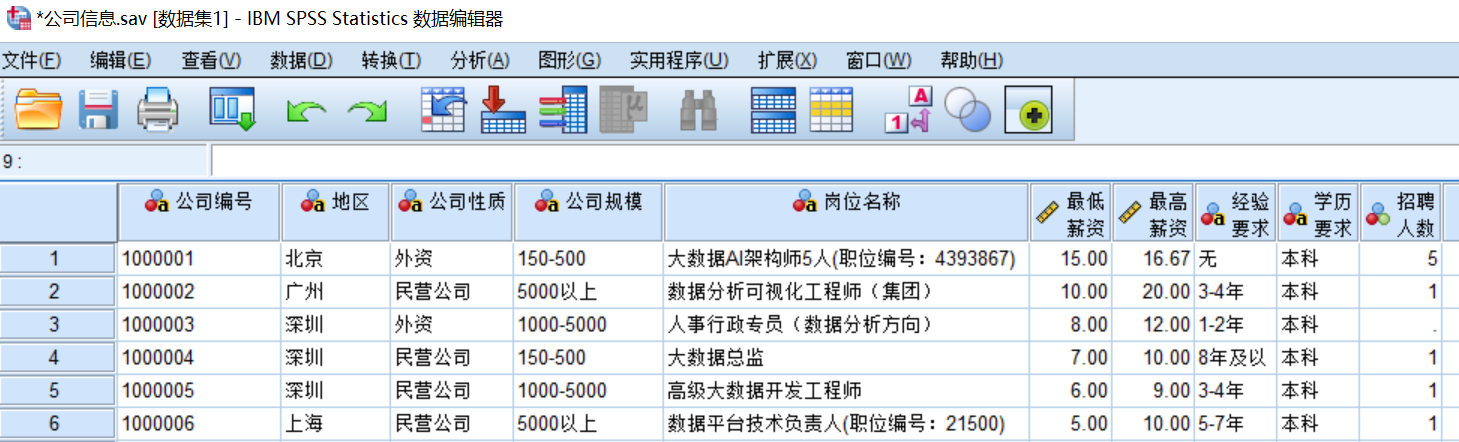Open the 帮助(H) menu
Viewport: 1459px width, 442px height.
971,60
